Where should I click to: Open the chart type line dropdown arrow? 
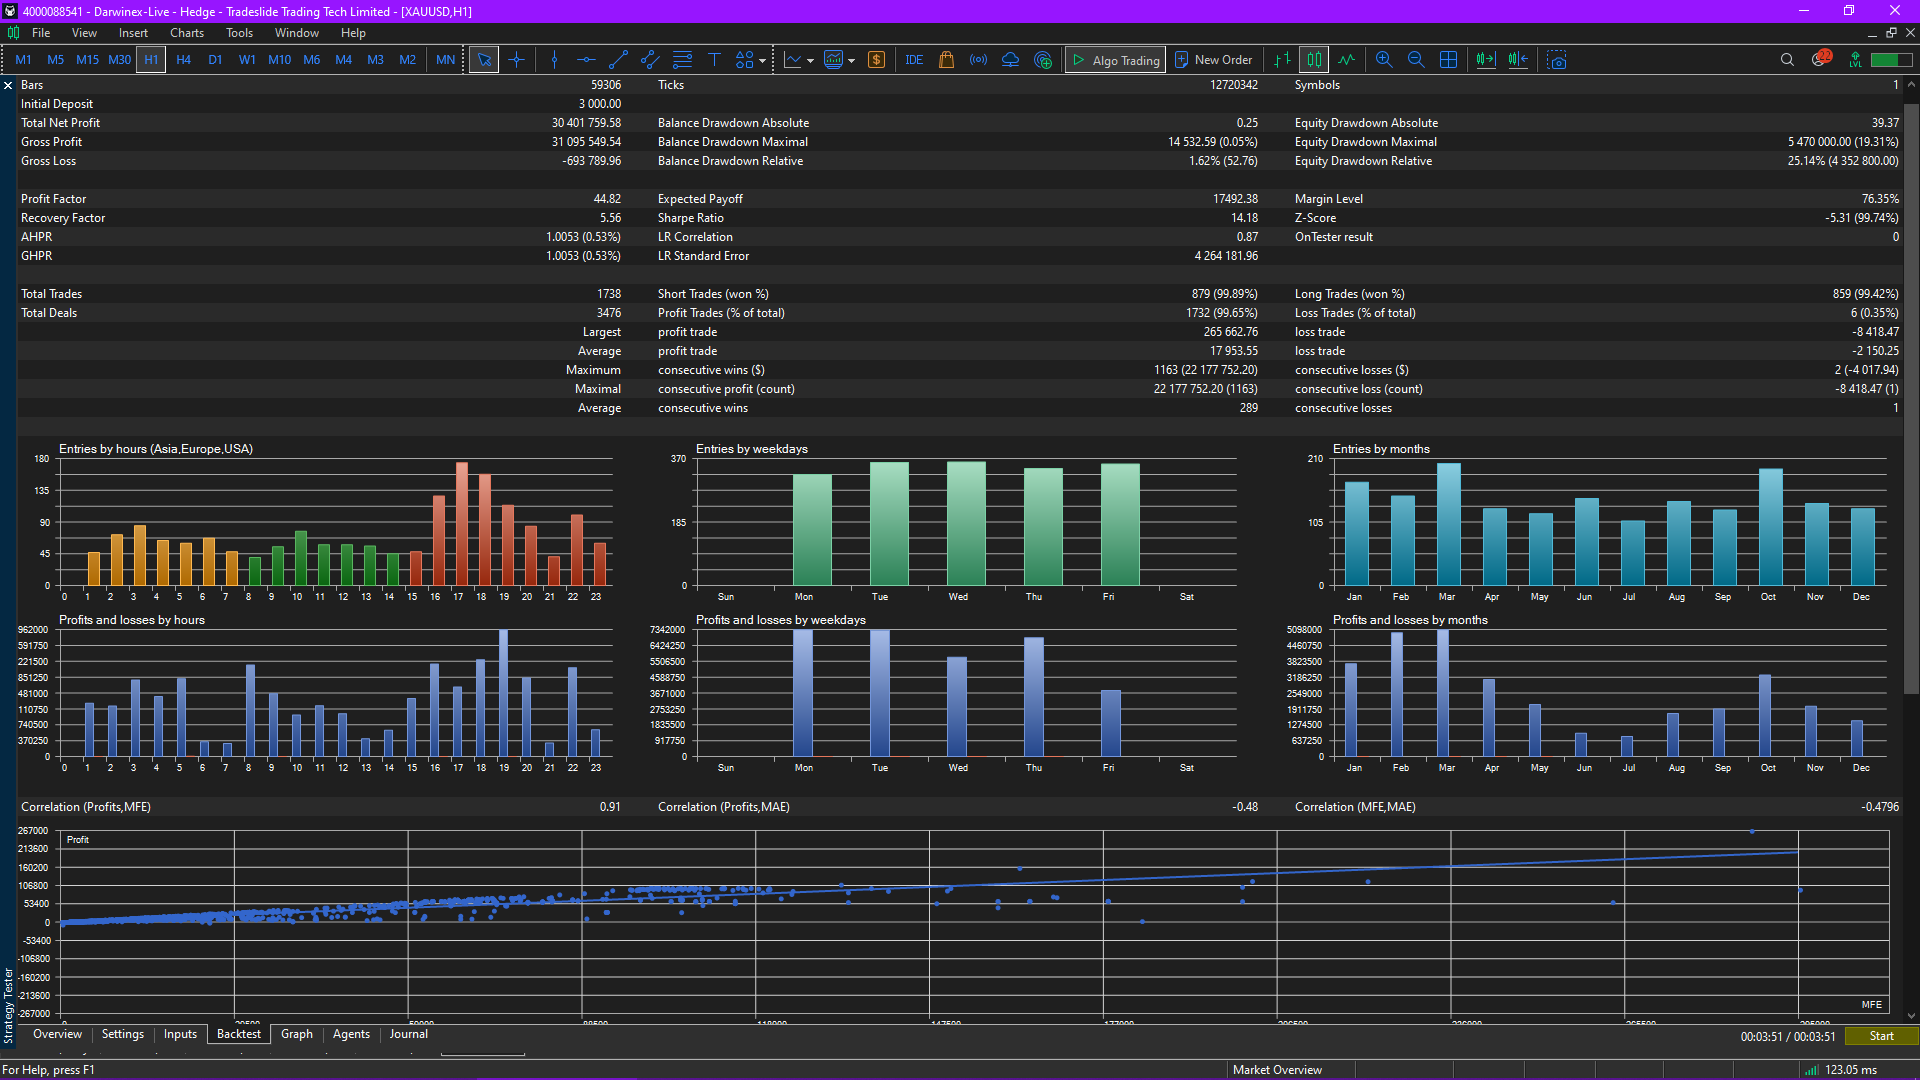pos(810,61)
